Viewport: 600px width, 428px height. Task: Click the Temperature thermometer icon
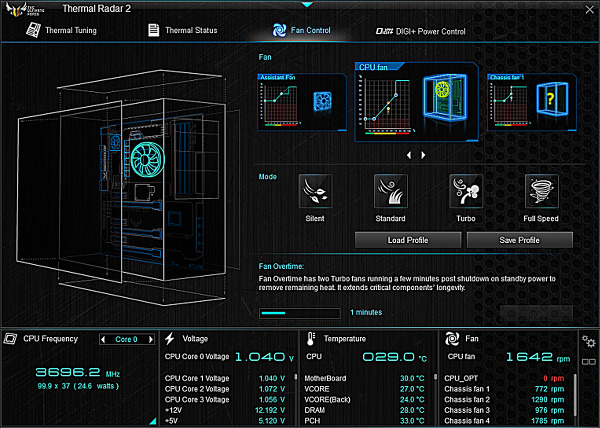coord(311,339)
